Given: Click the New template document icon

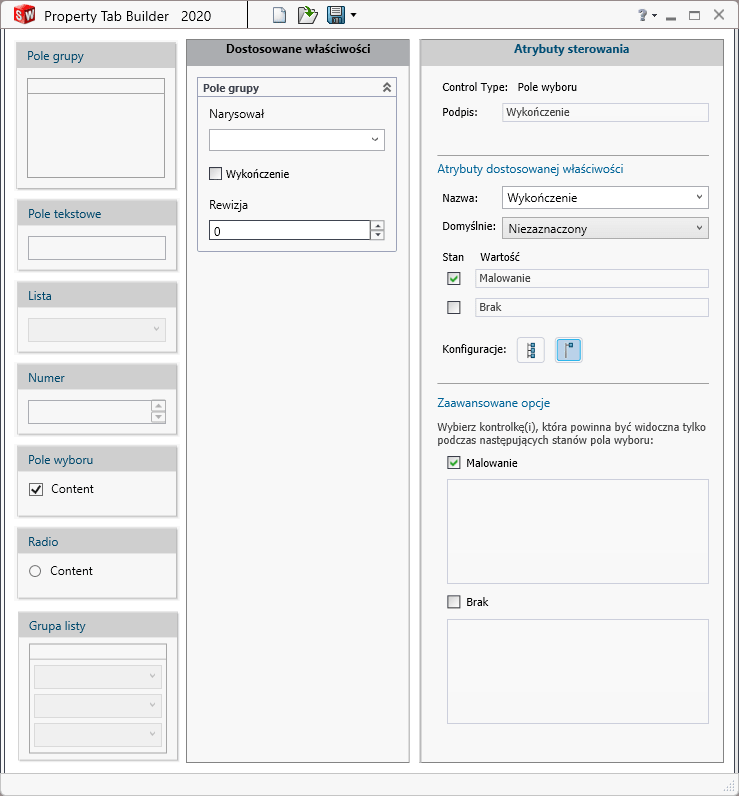Looking at the screenshot, I should pyautogui.click(x=279, y=15).
